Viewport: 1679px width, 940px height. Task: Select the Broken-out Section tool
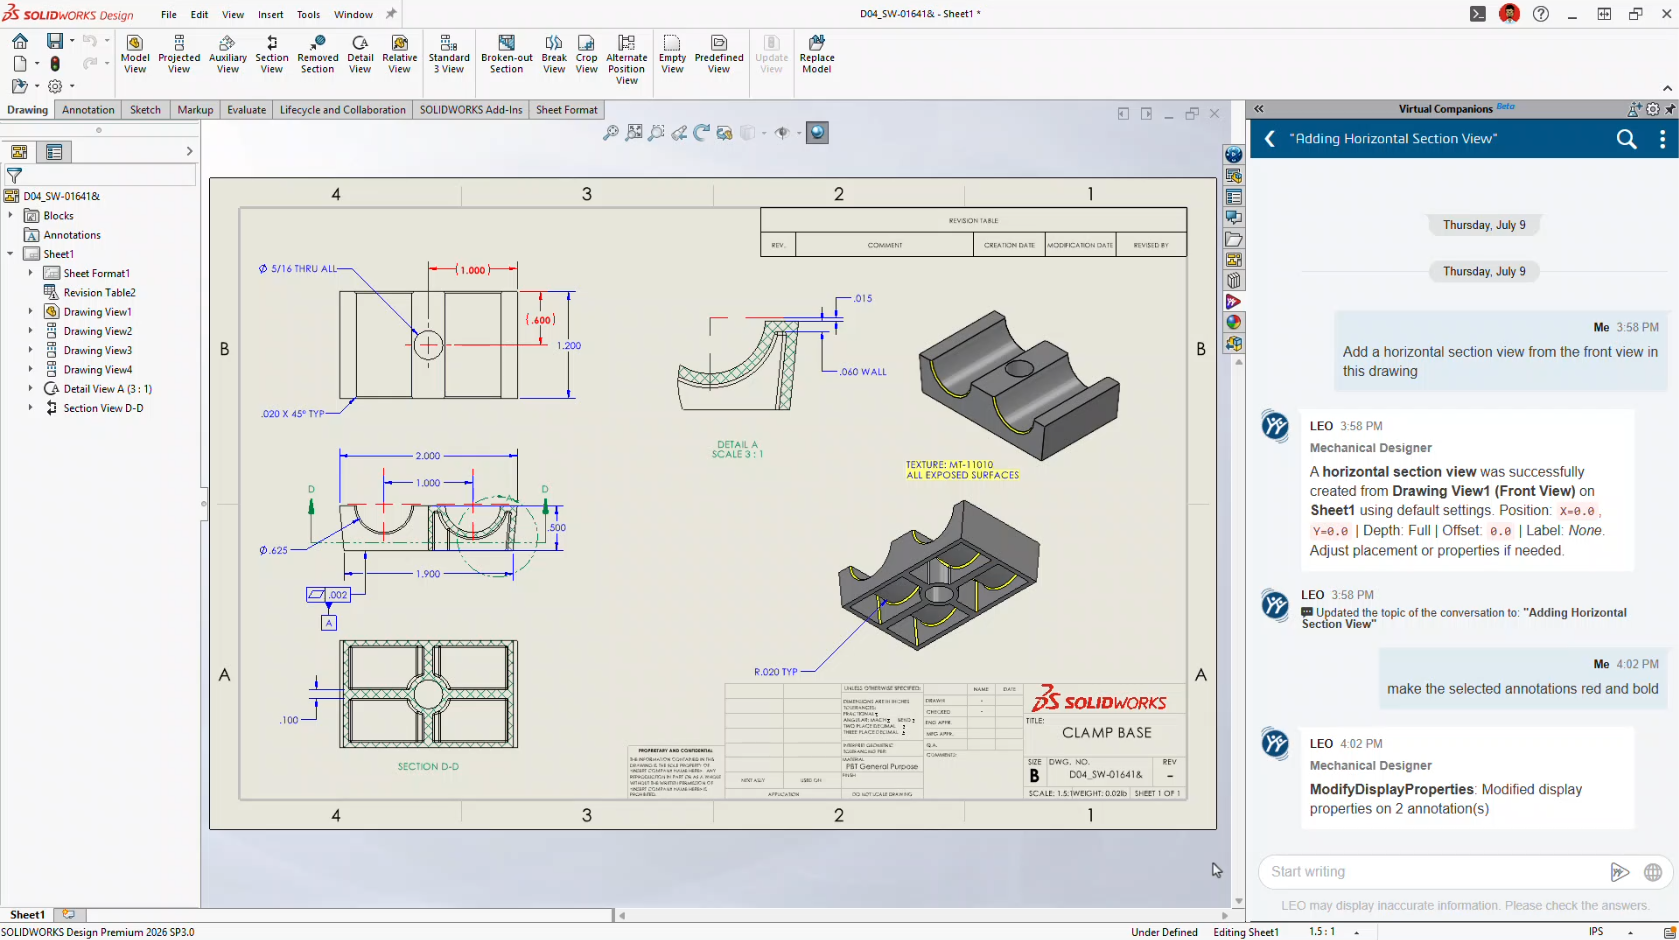pos(507,54)
